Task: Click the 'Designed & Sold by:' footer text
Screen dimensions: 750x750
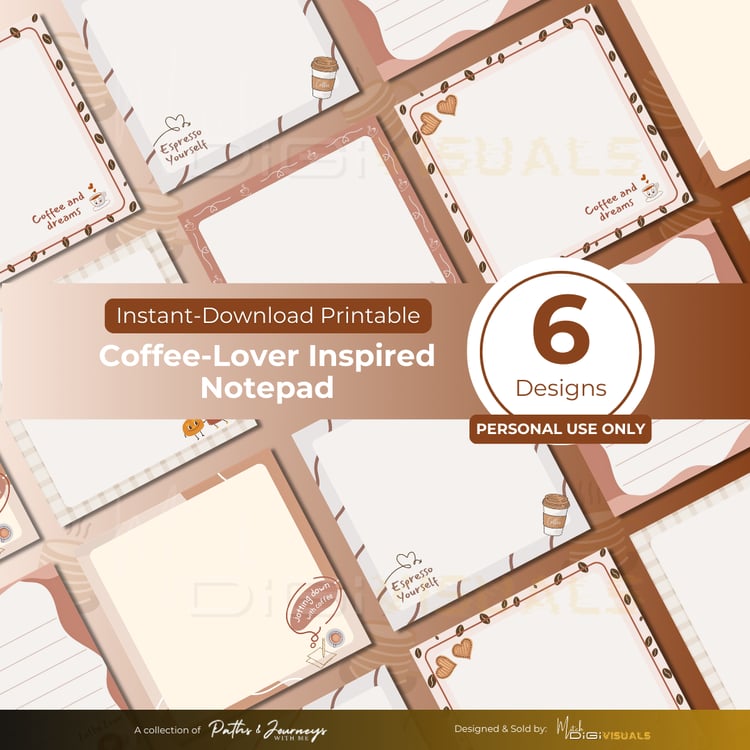Action: pyautogui.click(x=500, y=729)
